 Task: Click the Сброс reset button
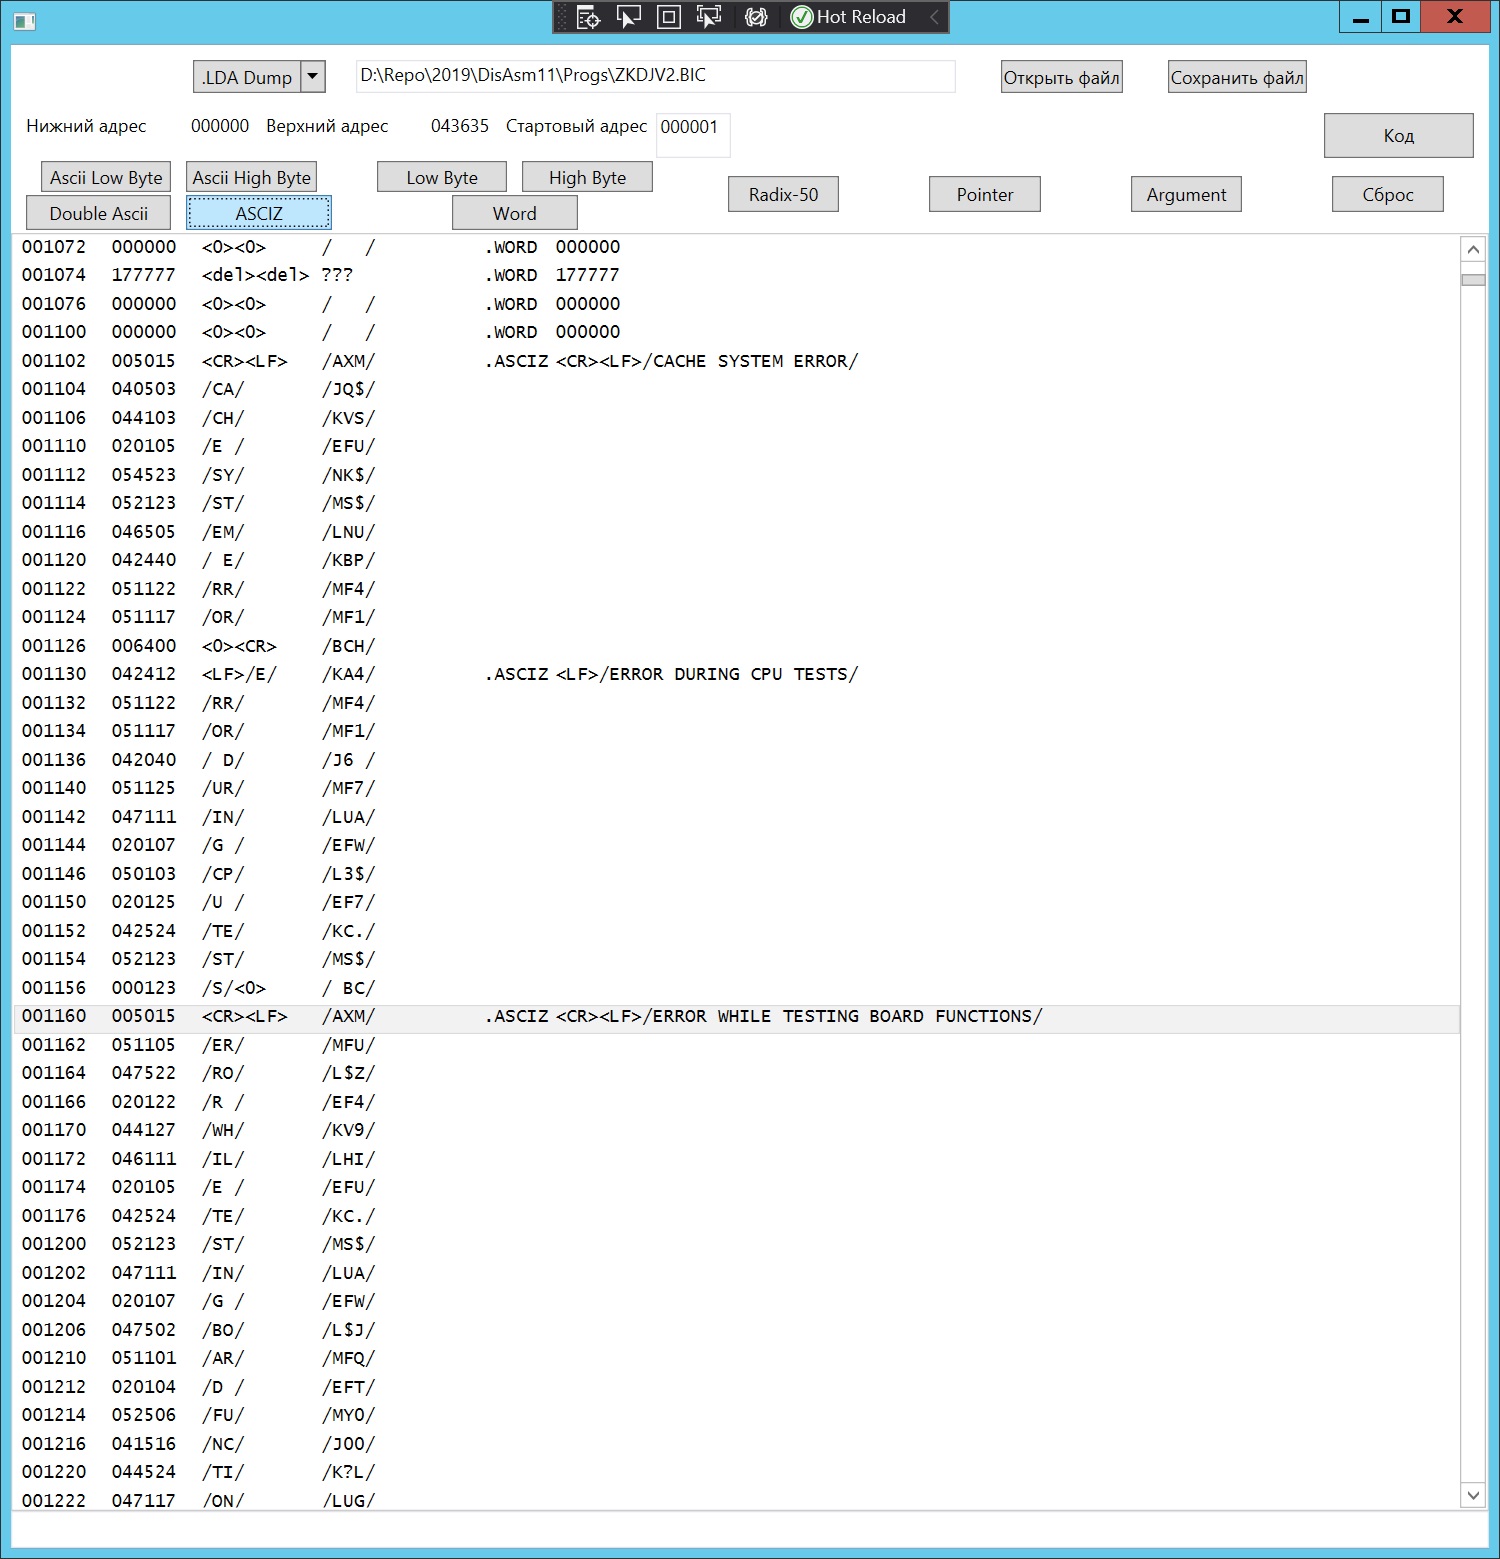pos(1387,194)
